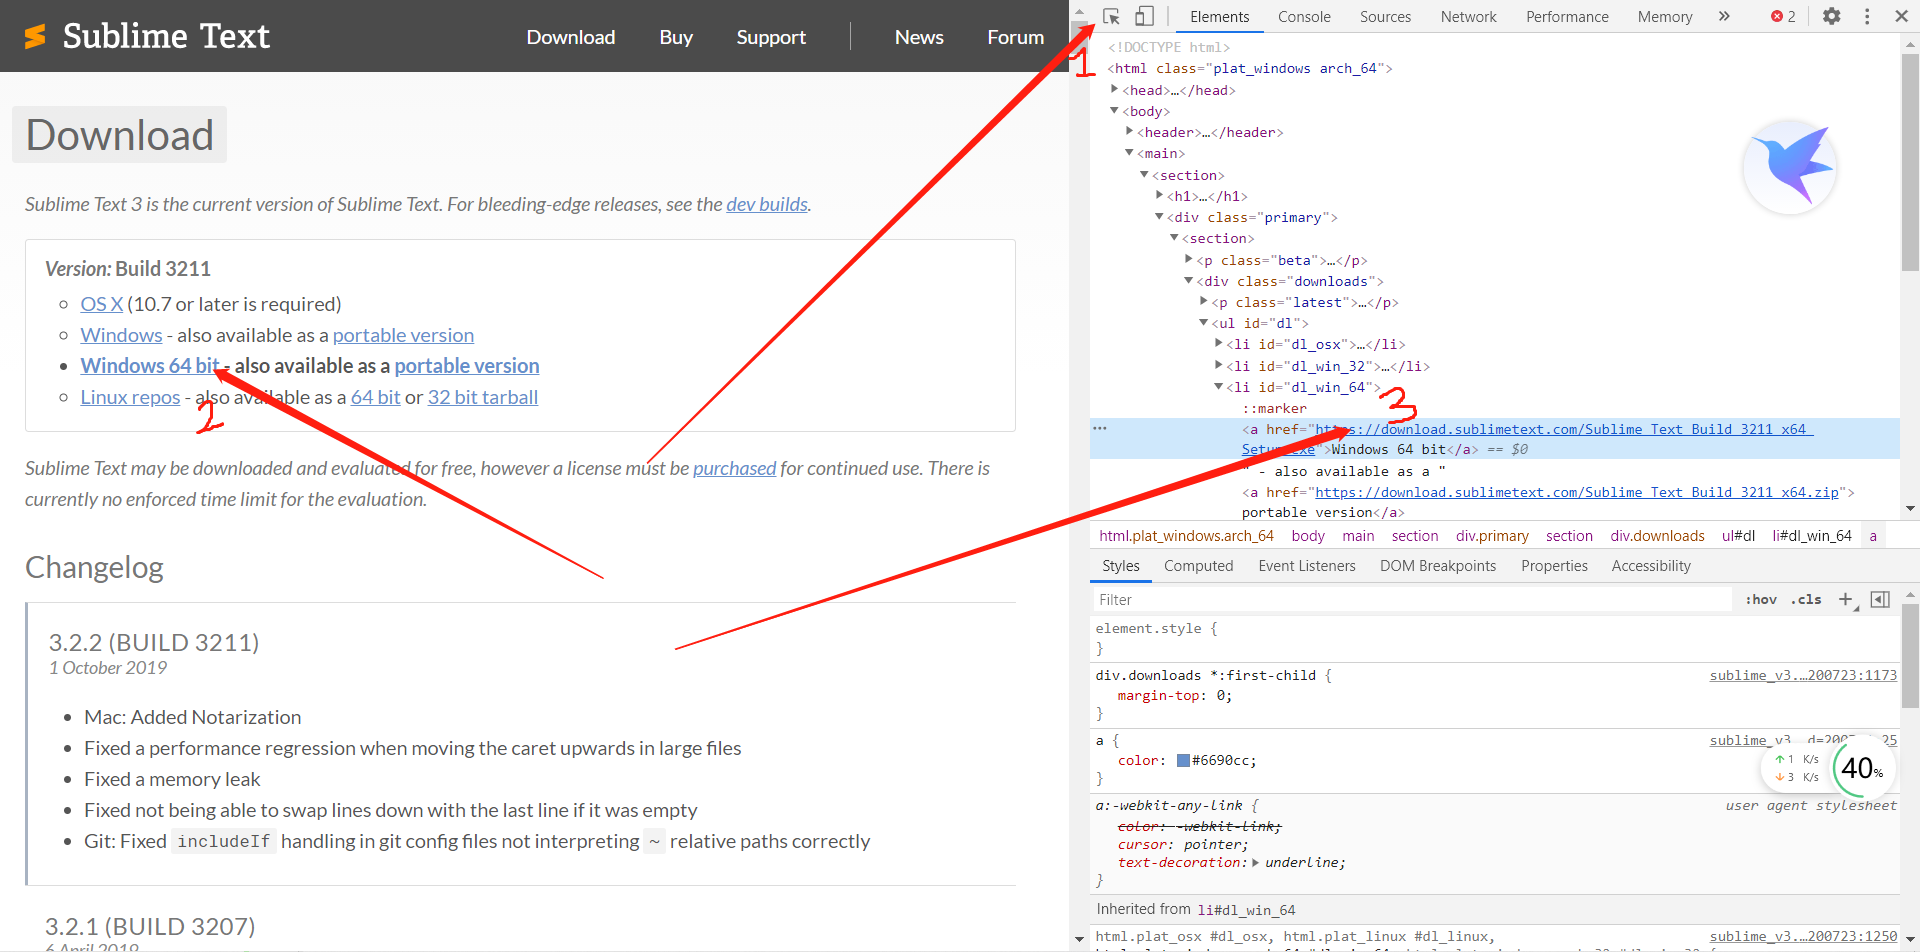This screenshot has height=952, width=1920.
Task: Open DevTools more options kebab menu
Action: pyautogui.click(x=1867, y=16)
